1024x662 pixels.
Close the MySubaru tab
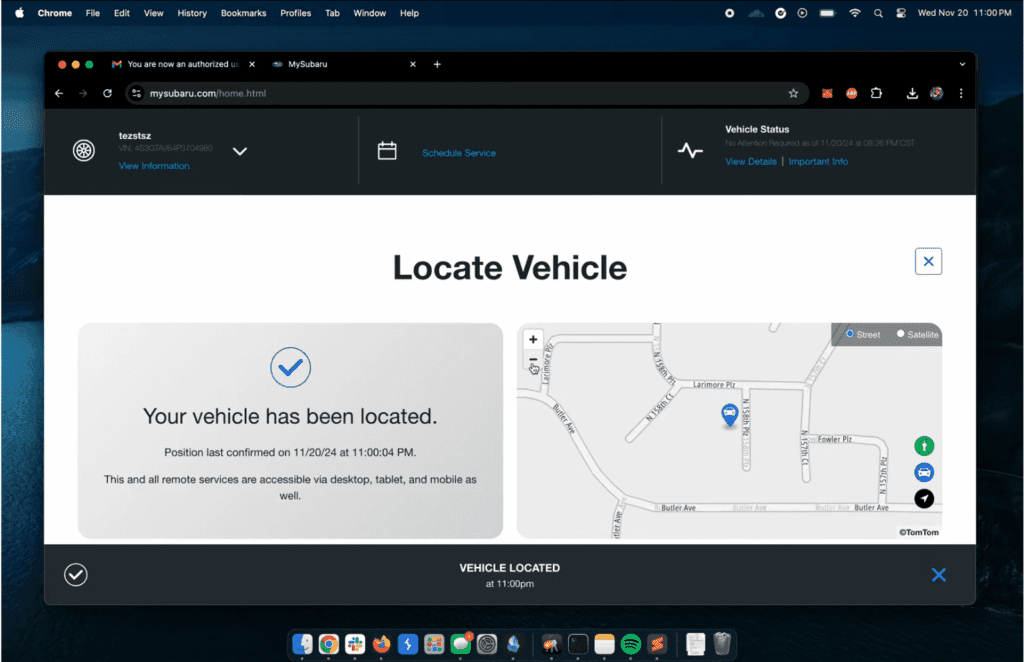tap(413, 64)
